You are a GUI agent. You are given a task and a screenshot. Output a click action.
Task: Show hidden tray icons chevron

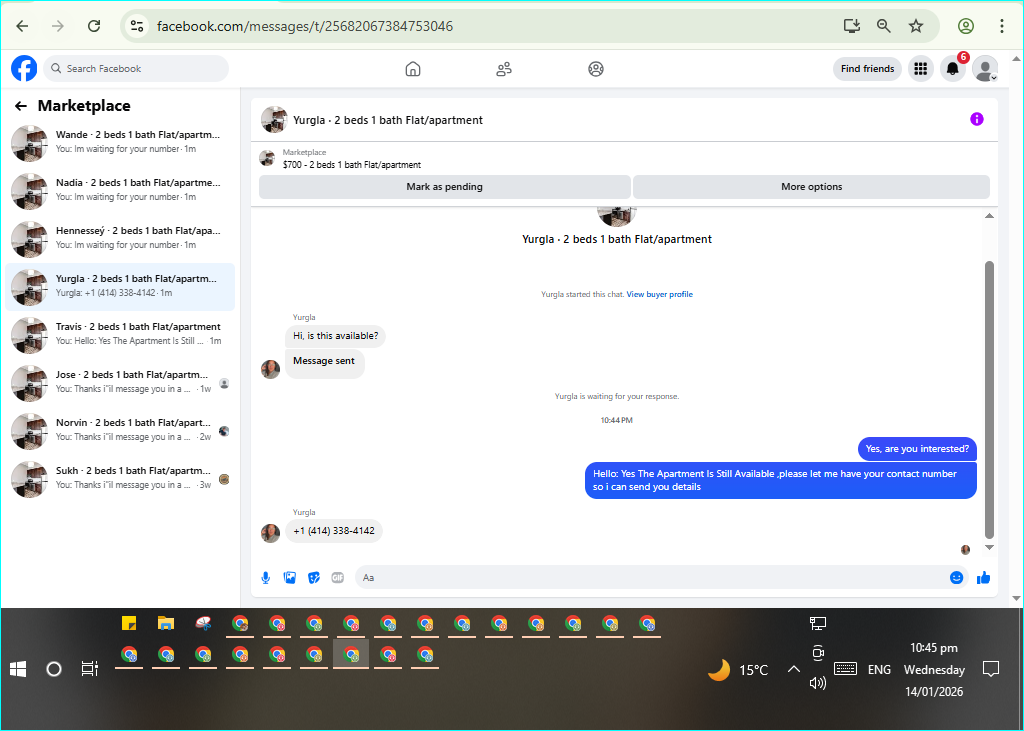coord(793,669)
